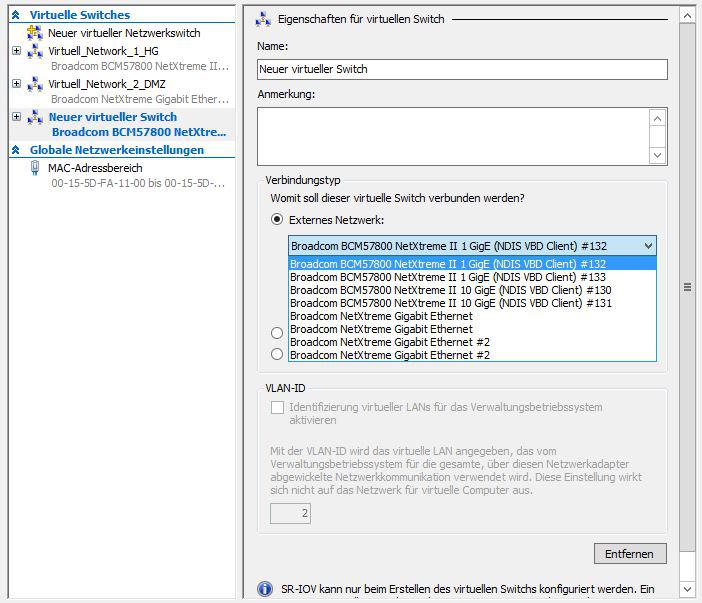Click the bold Broadcom BCM57800 NetXtre subtext under Neuer virtueller Switch
The height and width of the screenshot is (603, 702).
(139, 132)
